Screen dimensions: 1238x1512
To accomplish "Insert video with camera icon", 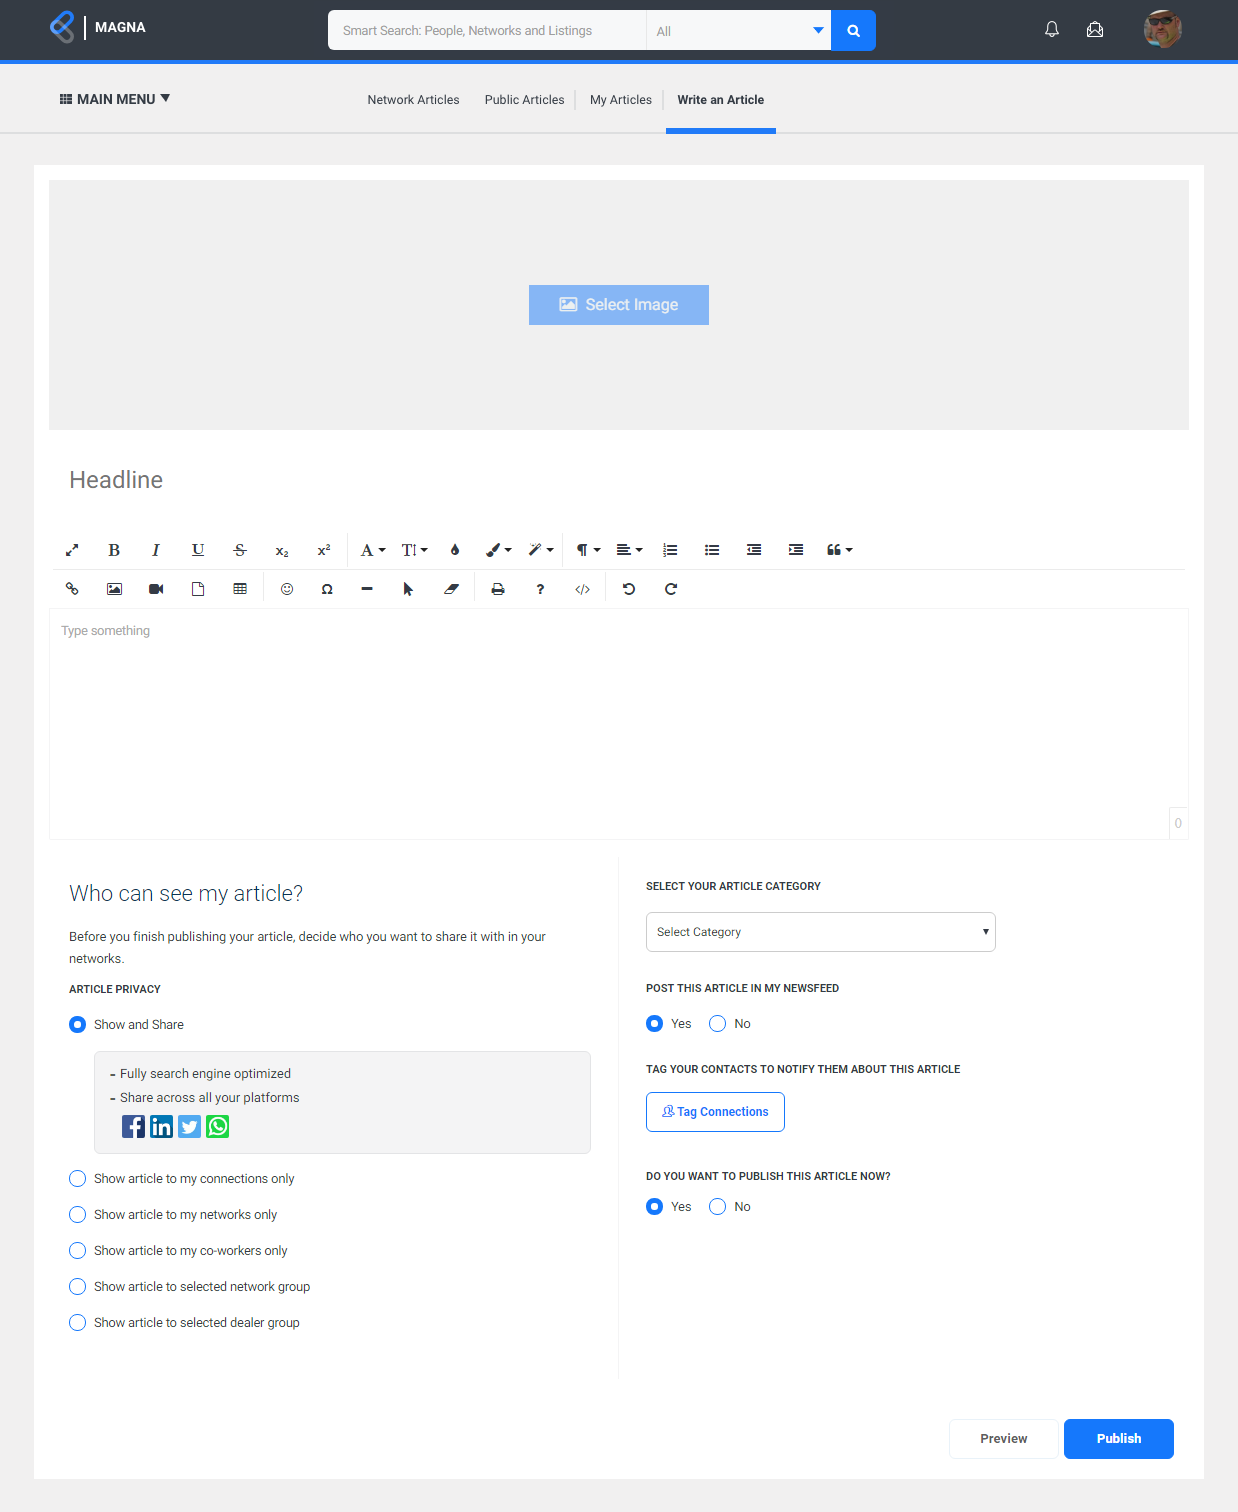I will click(156, 589).
